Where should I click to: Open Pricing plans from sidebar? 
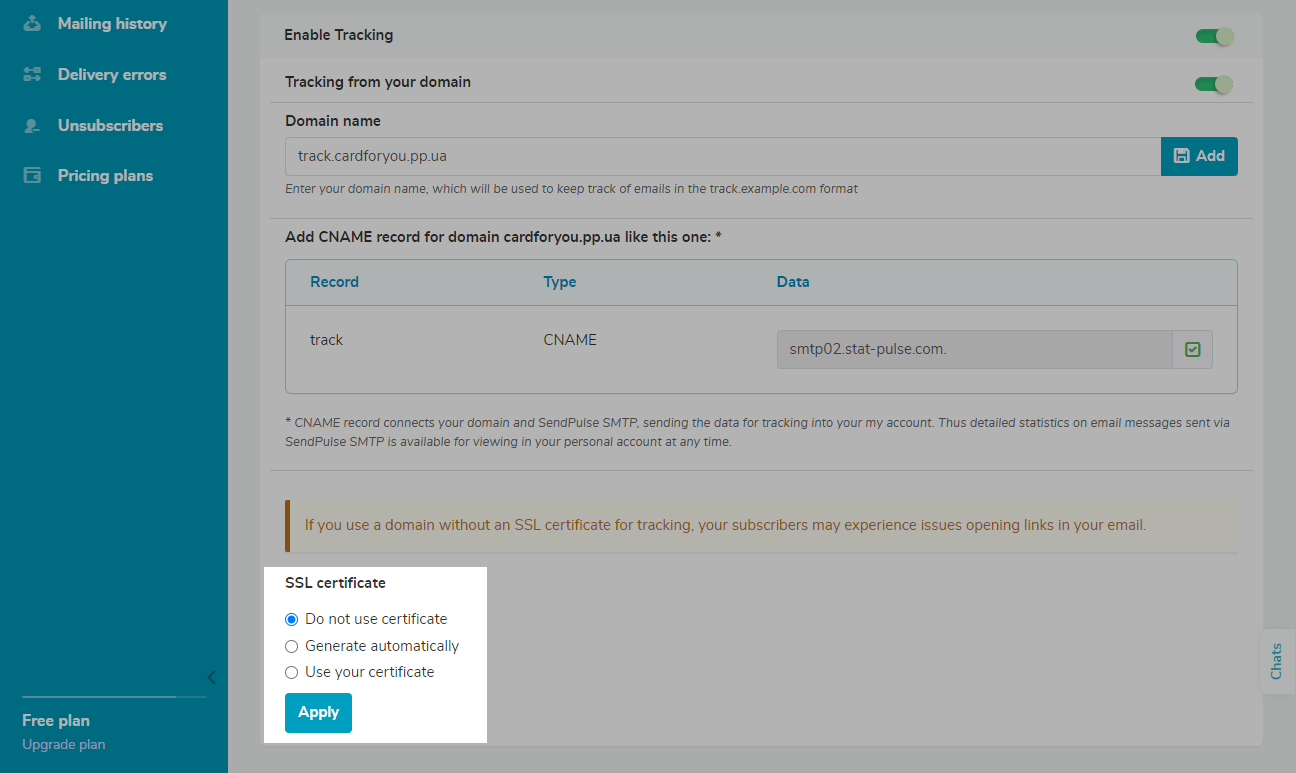(105, 176)
